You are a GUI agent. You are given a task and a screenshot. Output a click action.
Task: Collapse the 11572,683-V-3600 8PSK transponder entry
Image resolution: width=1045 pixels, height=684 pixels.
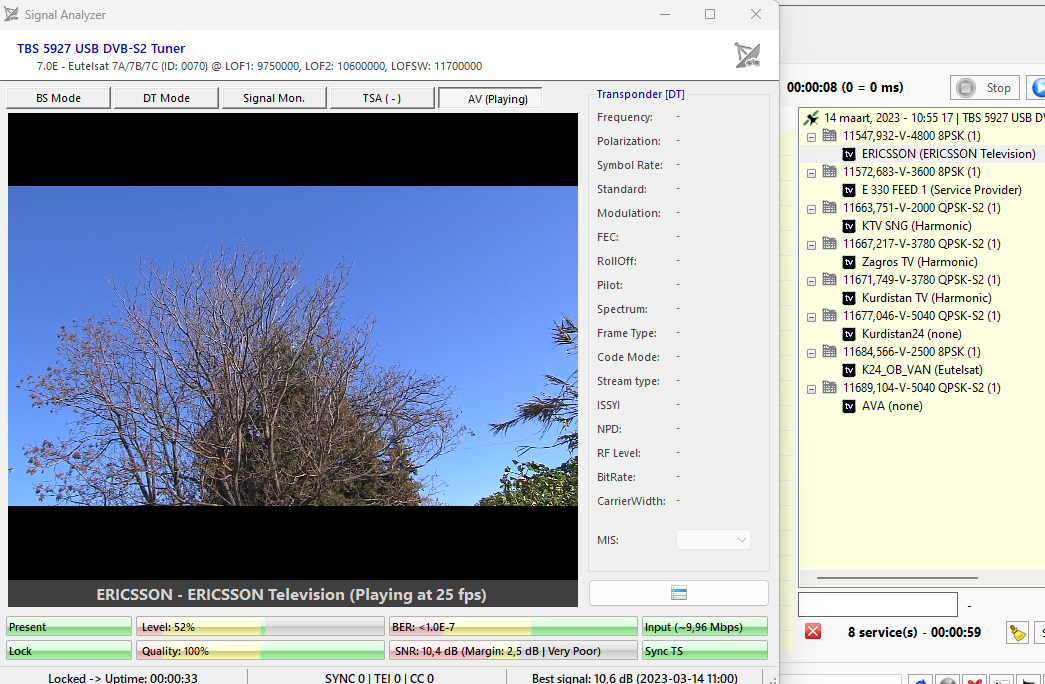(811, 171)
